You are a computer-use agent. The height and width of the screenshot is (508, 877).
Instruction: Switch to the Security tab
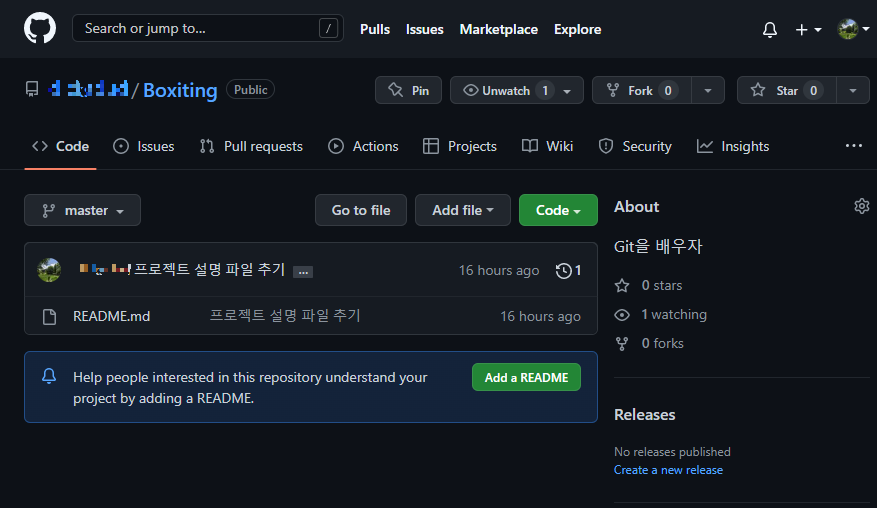[635, 147]
